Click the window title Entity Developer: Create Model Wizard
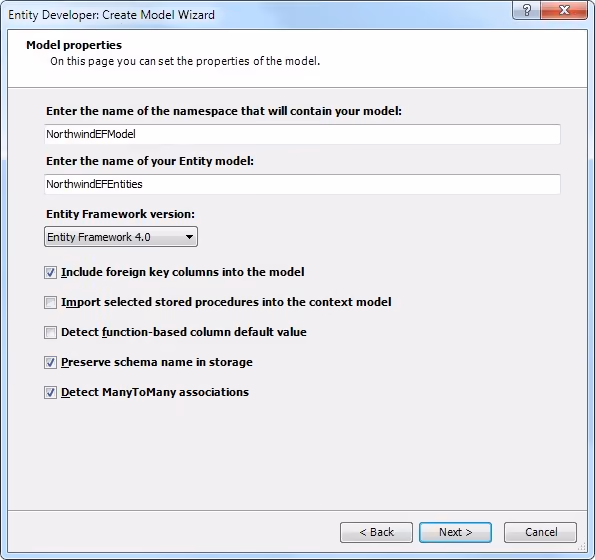Image resolution: width=595 pixels, height=560 pixels. (111, 15)
